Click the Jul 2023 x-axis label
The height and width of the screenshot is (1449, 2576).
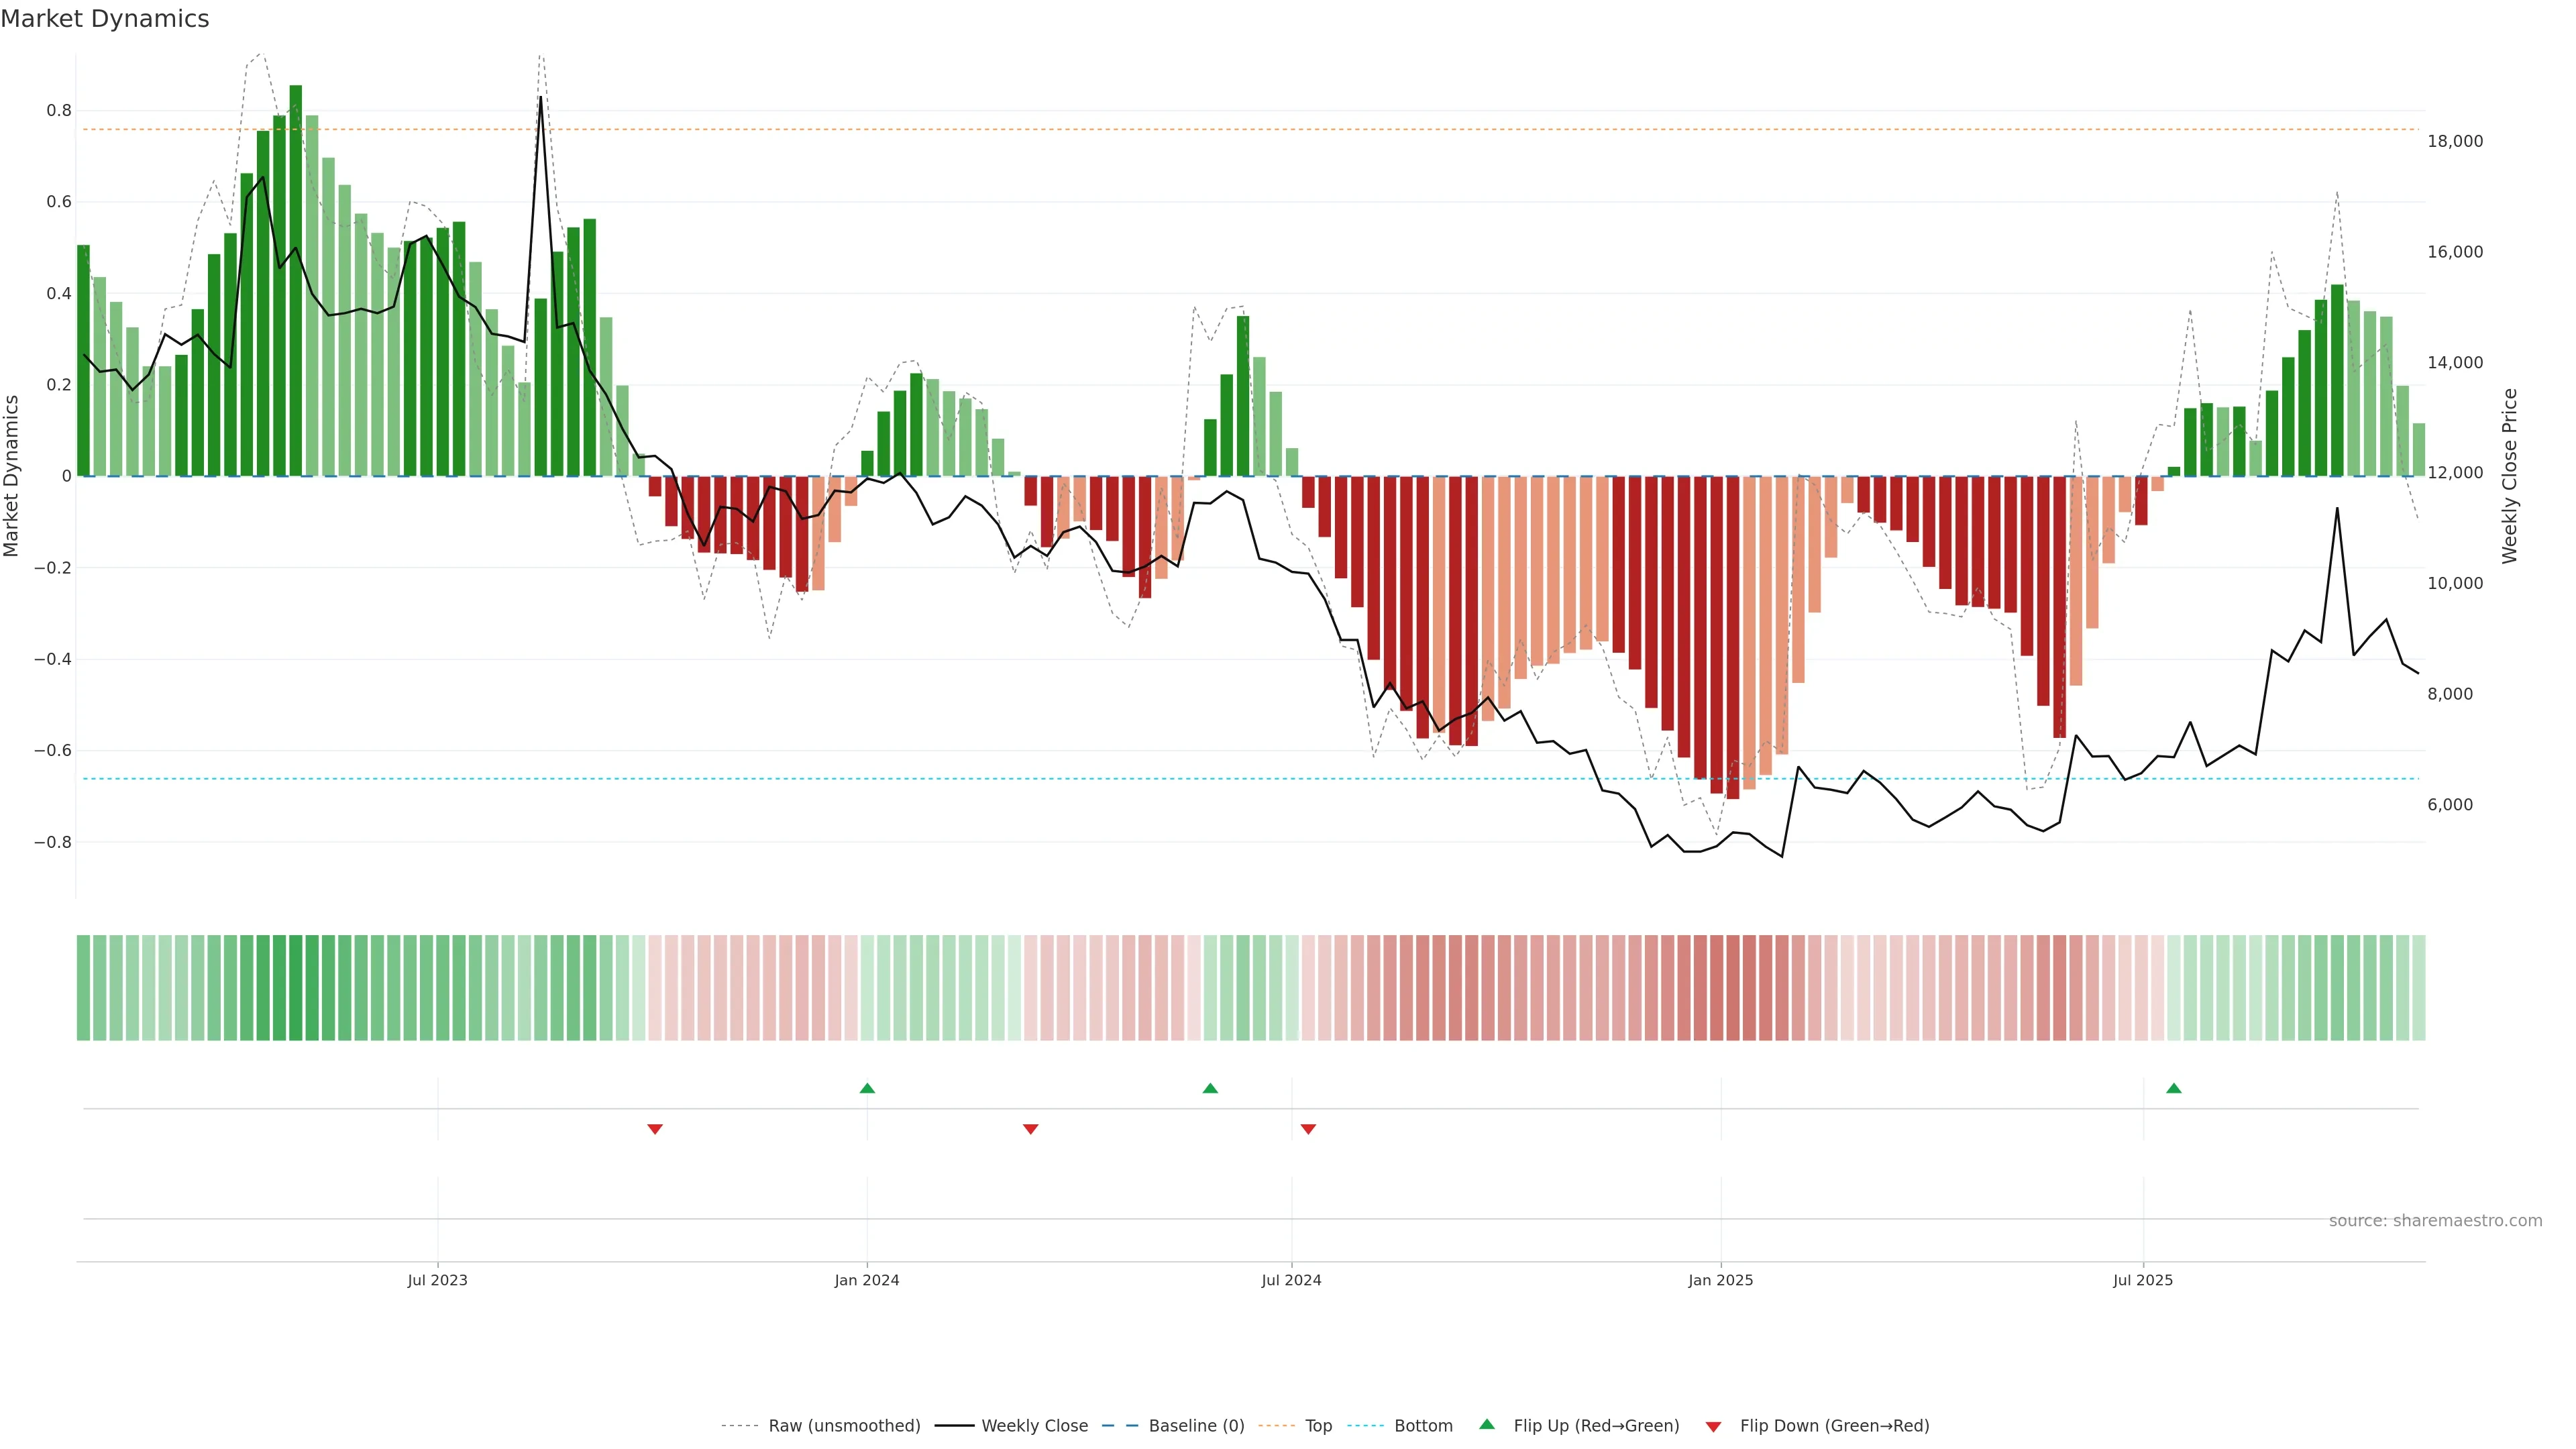click(x=437, y=1280)
